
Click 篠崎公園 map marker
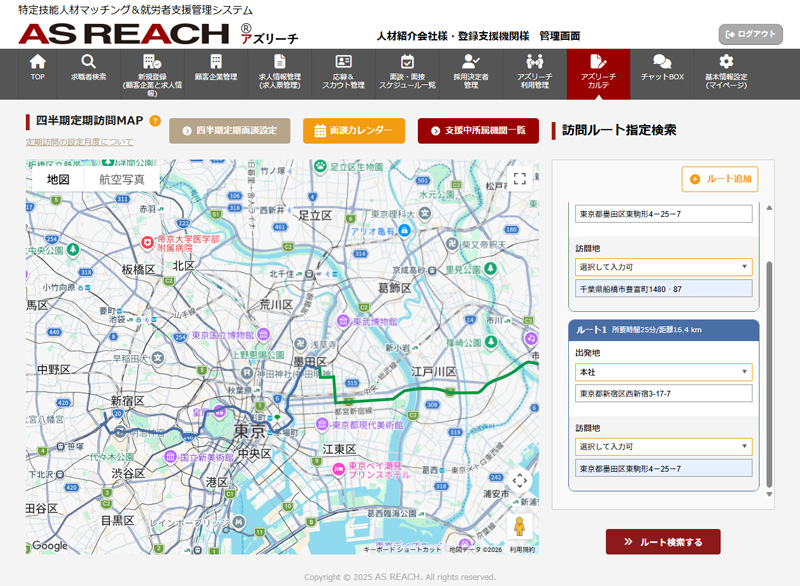click(x=491, y=341)
